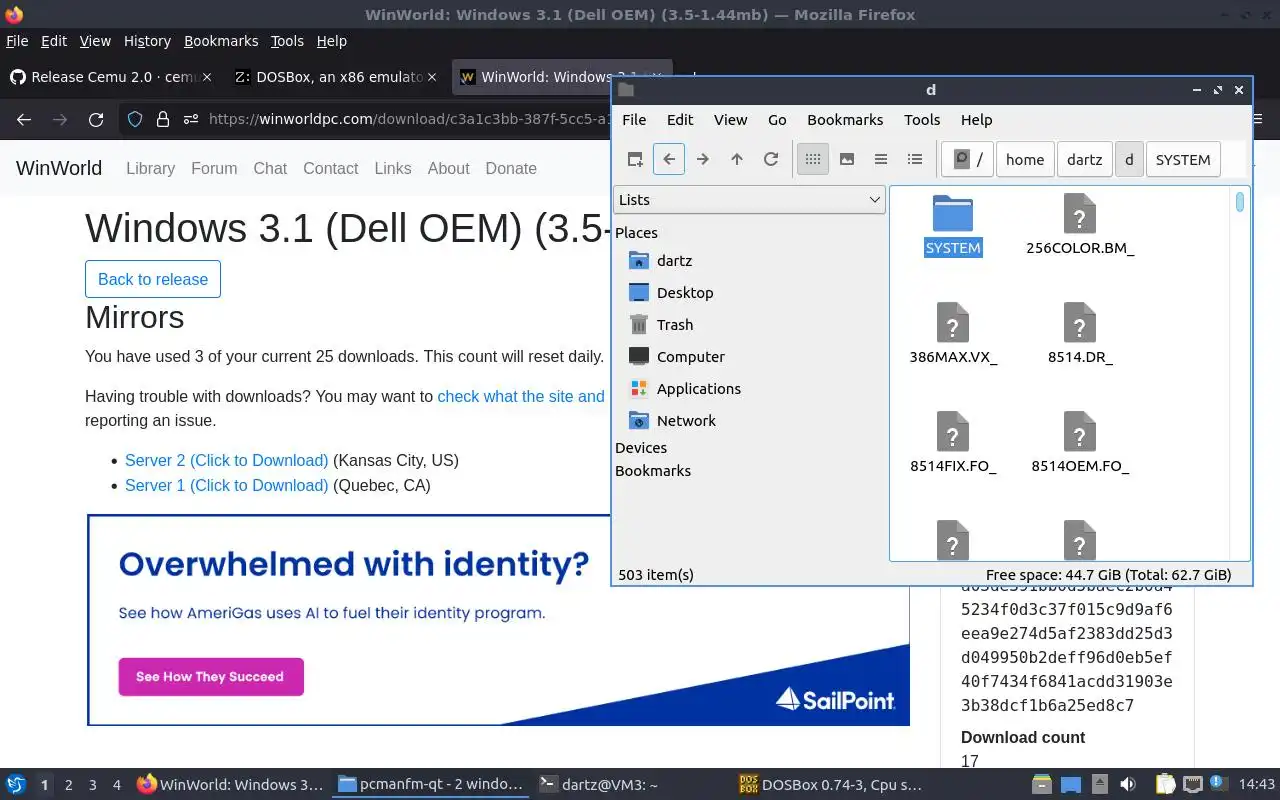Open Chat in WinWorld navbar

(x=270, y=168)
